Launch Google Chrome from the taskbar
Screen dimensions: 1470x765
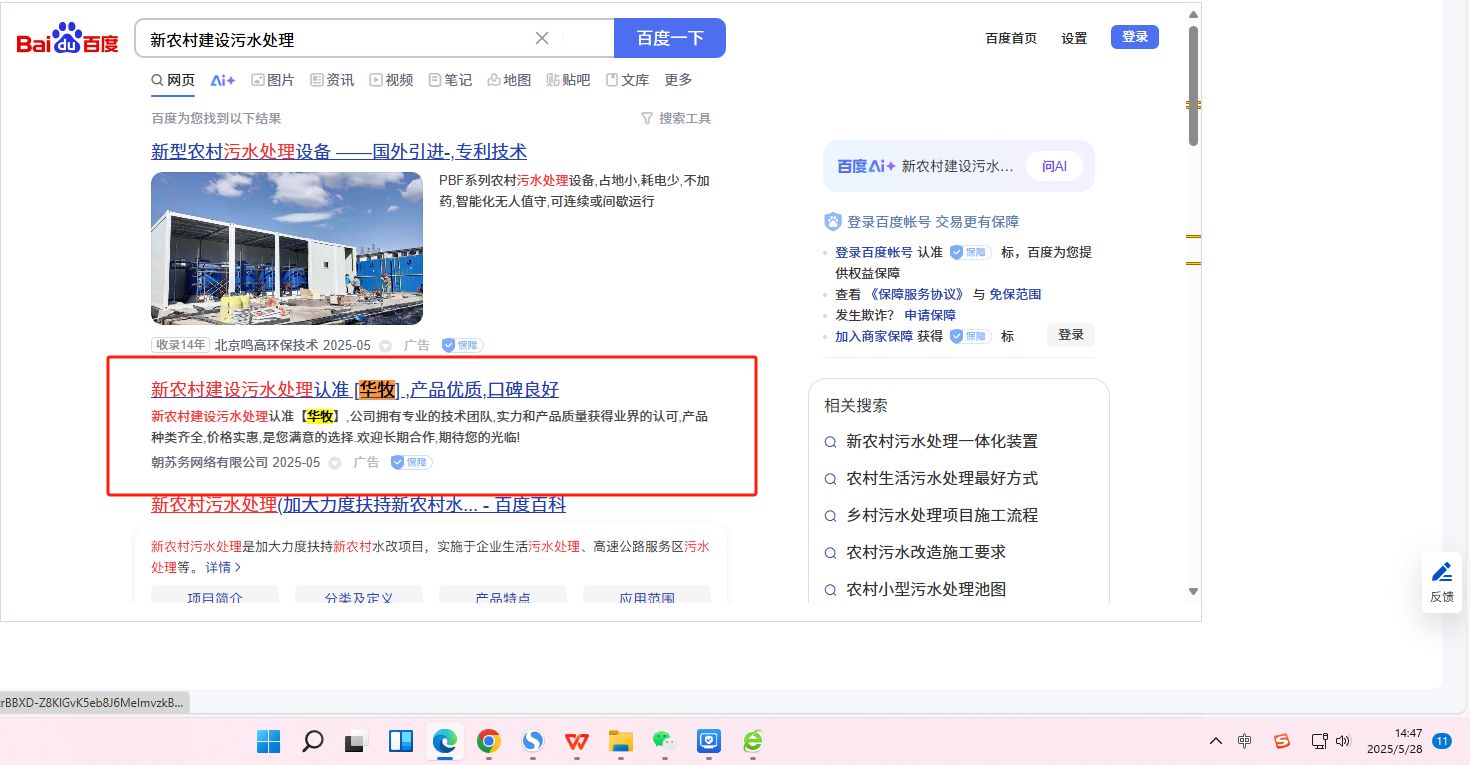(489, 741)
